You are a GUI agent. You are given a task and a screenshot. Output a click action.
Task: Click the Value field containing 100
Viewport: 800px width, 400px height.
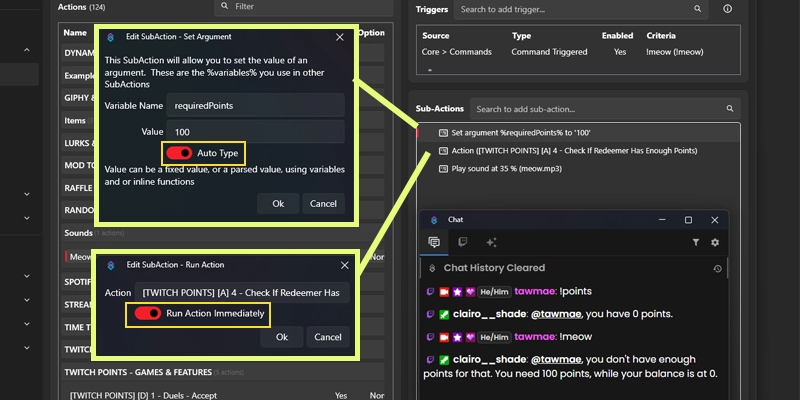coord(255,132)
